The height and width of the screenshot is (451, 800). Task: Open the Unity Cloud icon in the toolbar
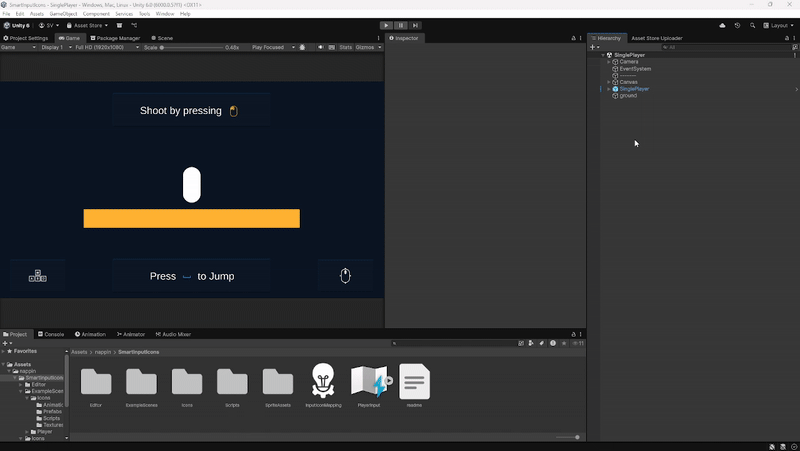pos(722,26)
